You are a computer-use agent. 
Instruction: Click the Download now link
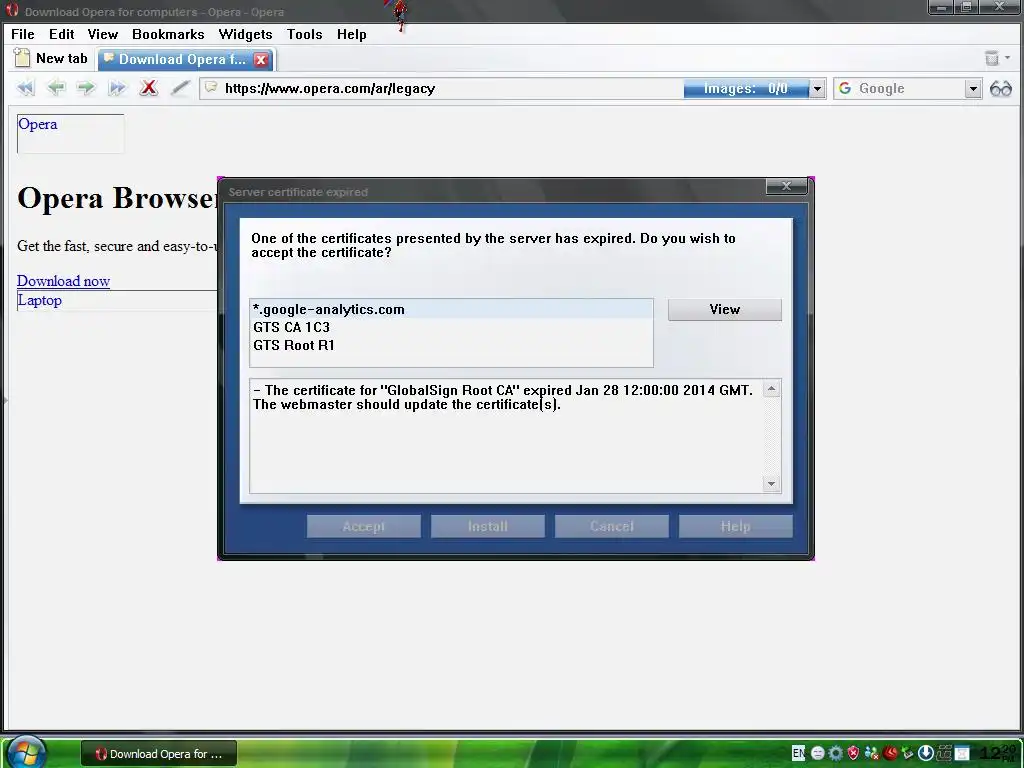63,281
